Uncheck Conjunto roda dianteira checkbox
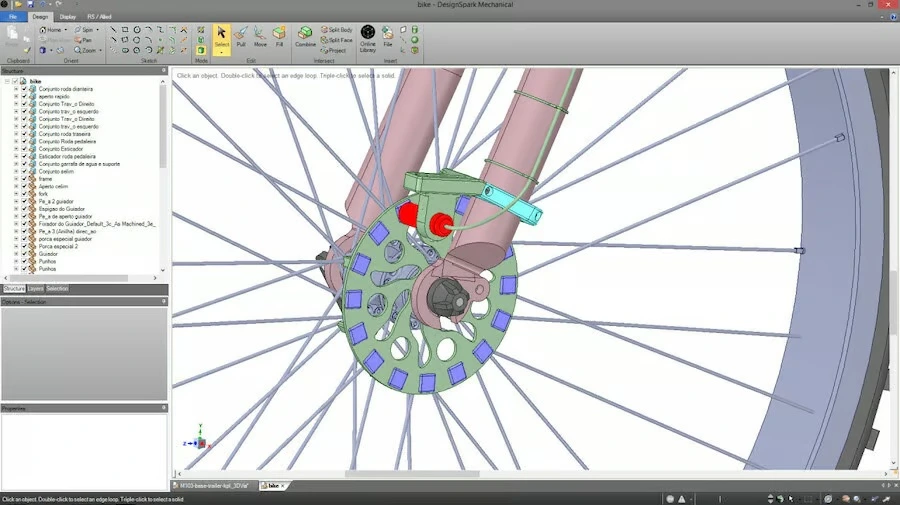900x505 pixels. click(x=24, y=89)
